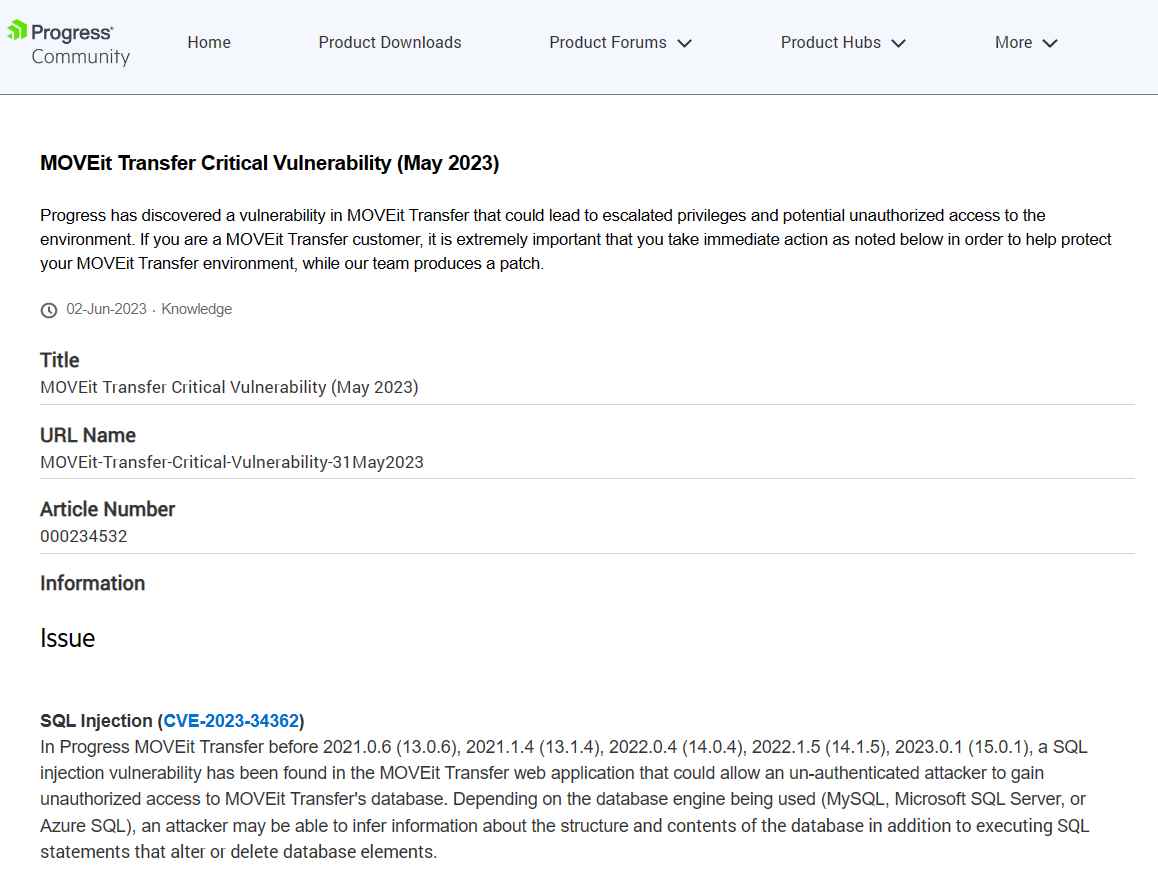Click the clock icon beside 02-Jun-2023
This screenshot has height=889, width=1158.
pos(49,310)
